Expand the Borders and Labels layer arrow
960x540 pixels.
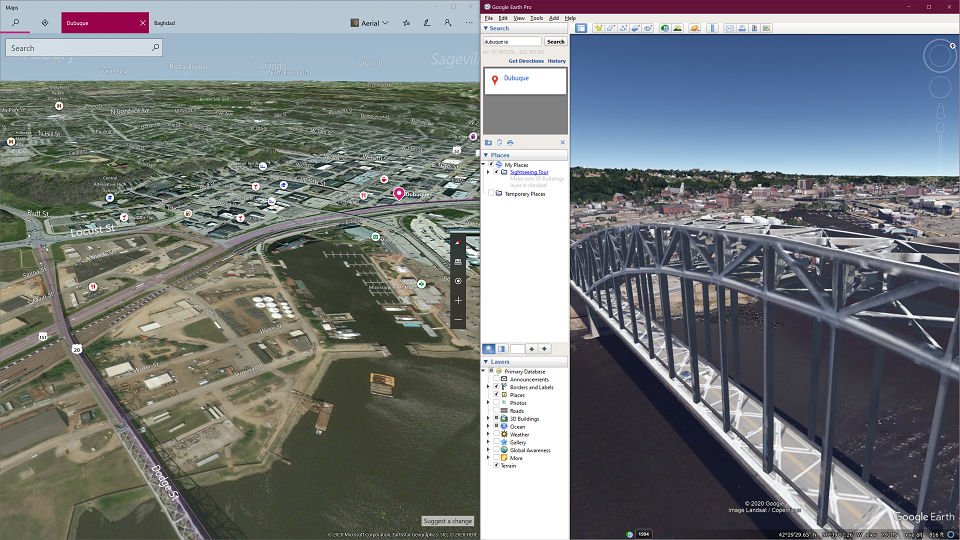(488, 386)
